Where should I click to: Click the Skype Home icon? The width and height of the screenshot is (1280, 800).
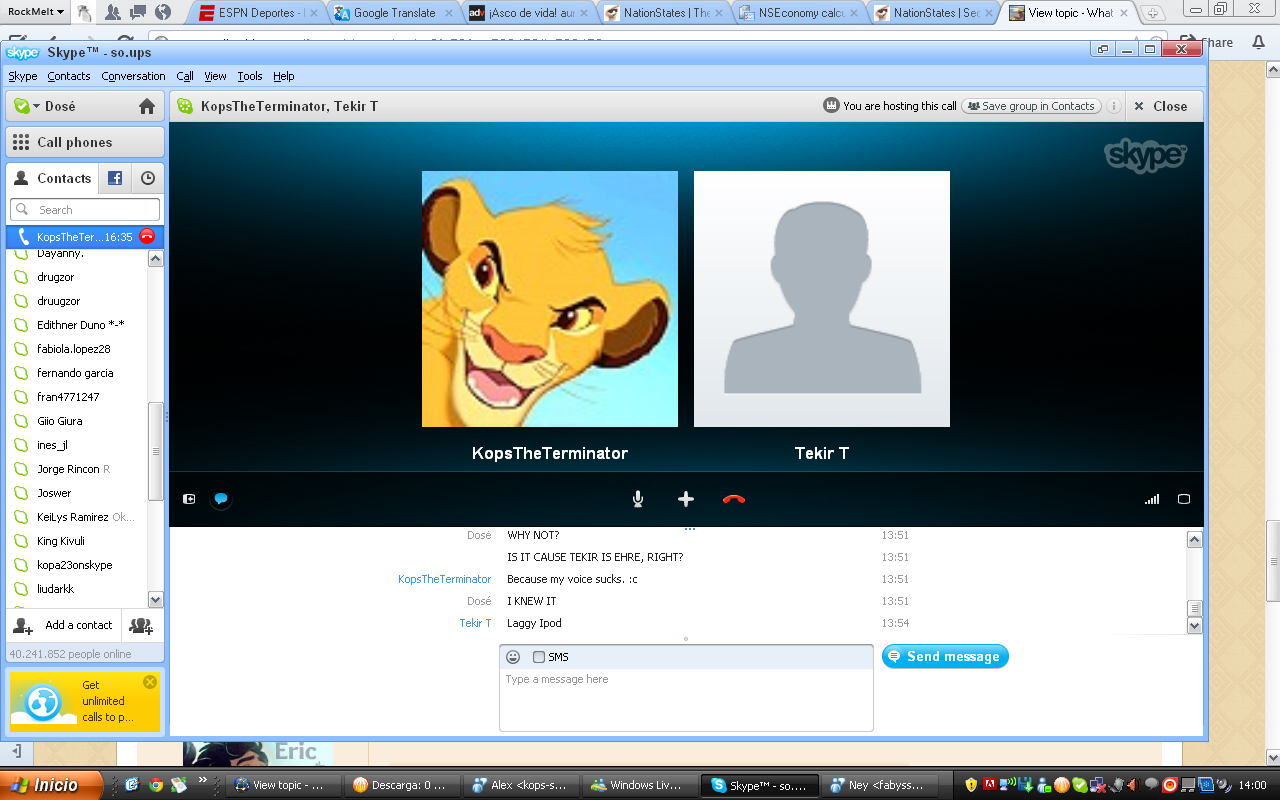(x=147, y=106)
